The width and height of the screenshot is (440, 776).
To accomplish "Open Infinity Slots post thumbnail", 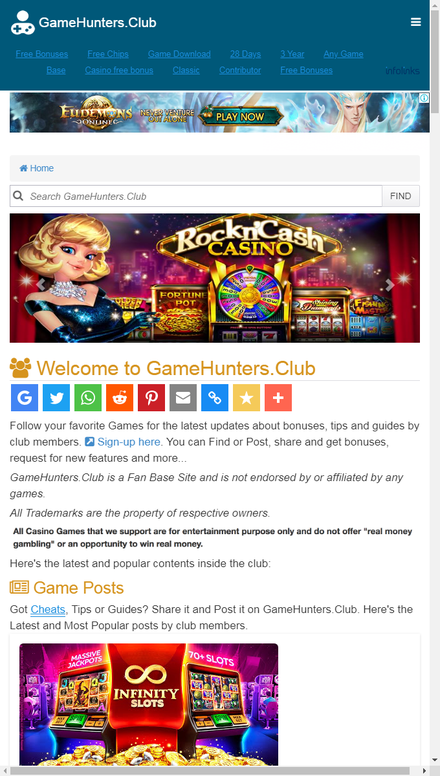I will (x=148, y=704).
